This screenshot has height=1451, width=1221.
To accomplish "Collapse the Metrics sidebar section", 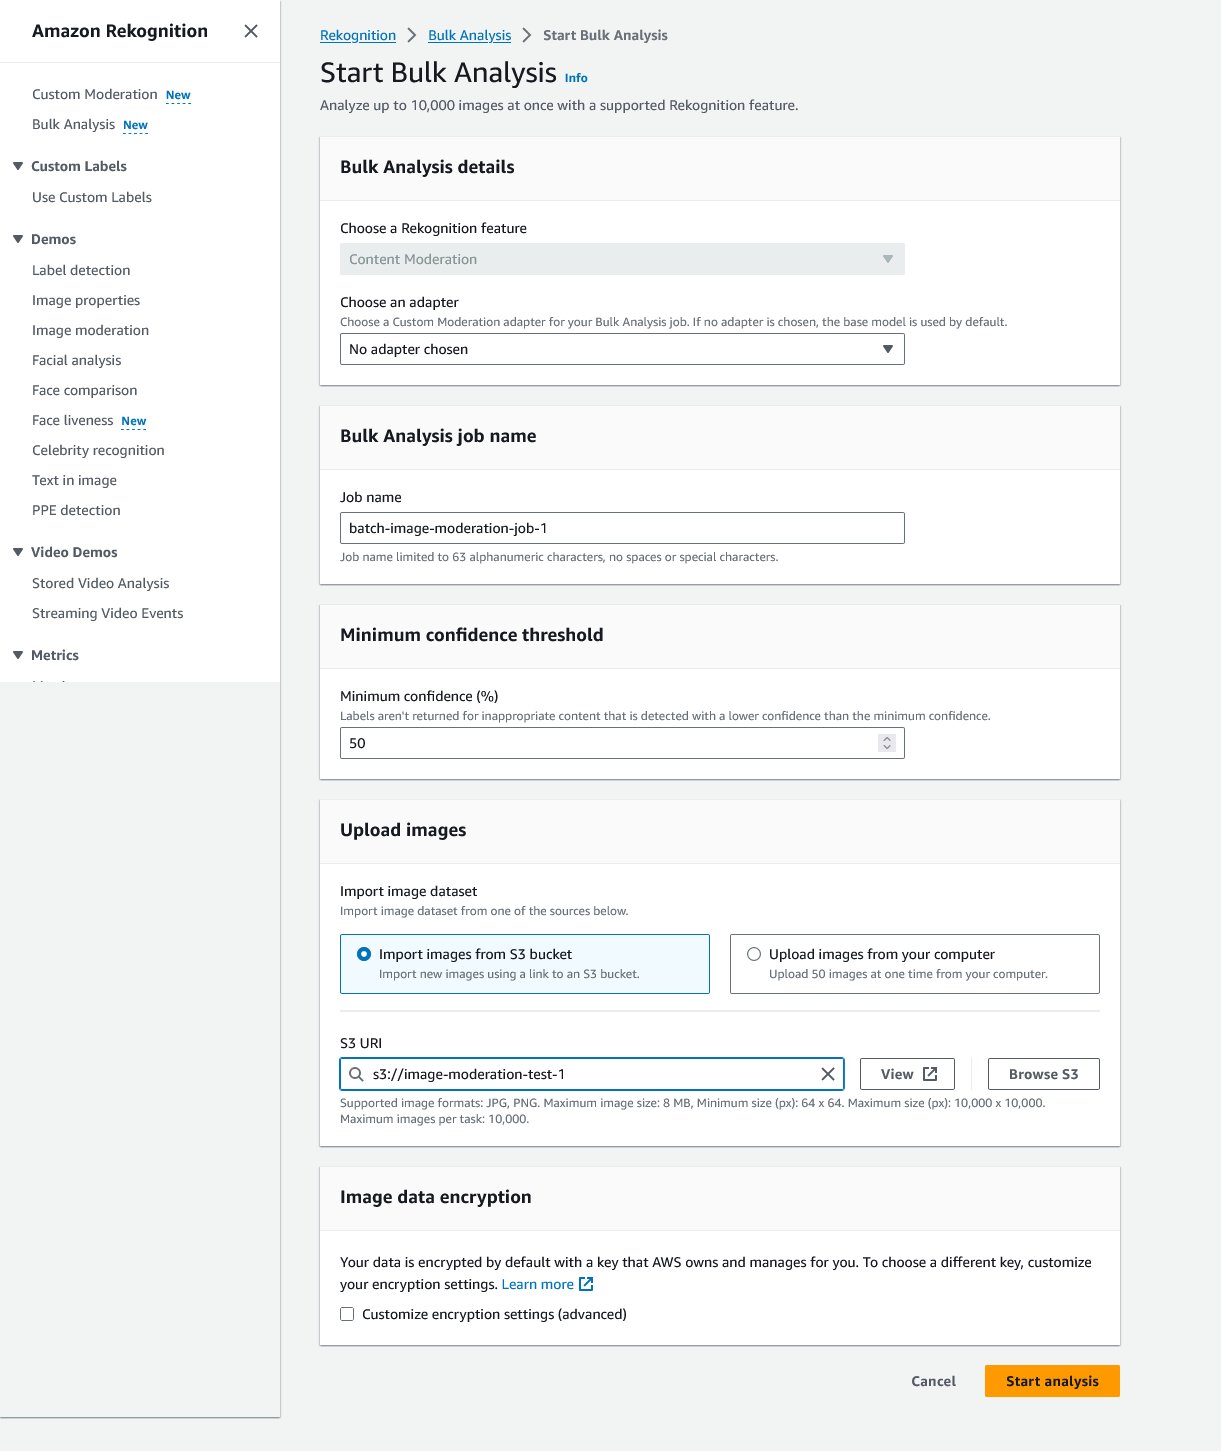I will click(x=18, y=655).
